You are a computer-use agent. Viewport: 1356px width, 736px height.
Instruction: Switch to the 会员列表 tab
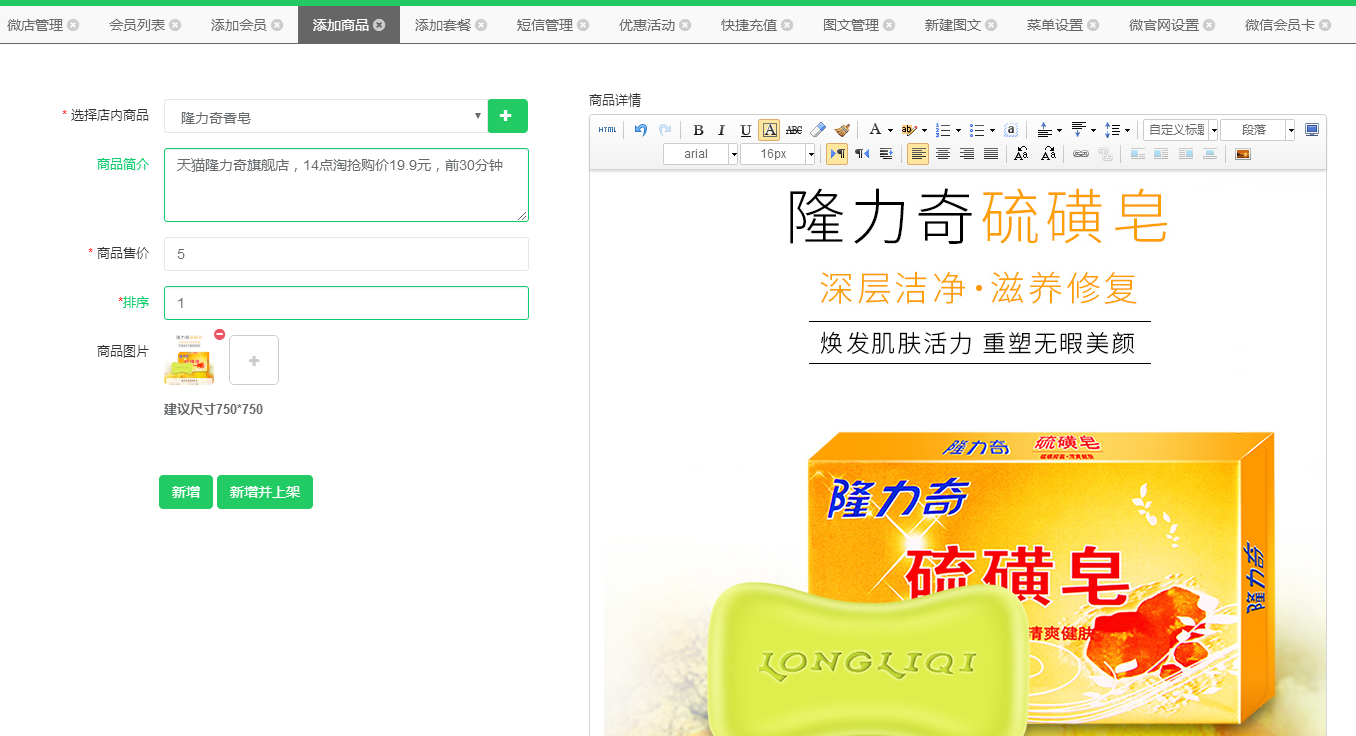[137, 25]
